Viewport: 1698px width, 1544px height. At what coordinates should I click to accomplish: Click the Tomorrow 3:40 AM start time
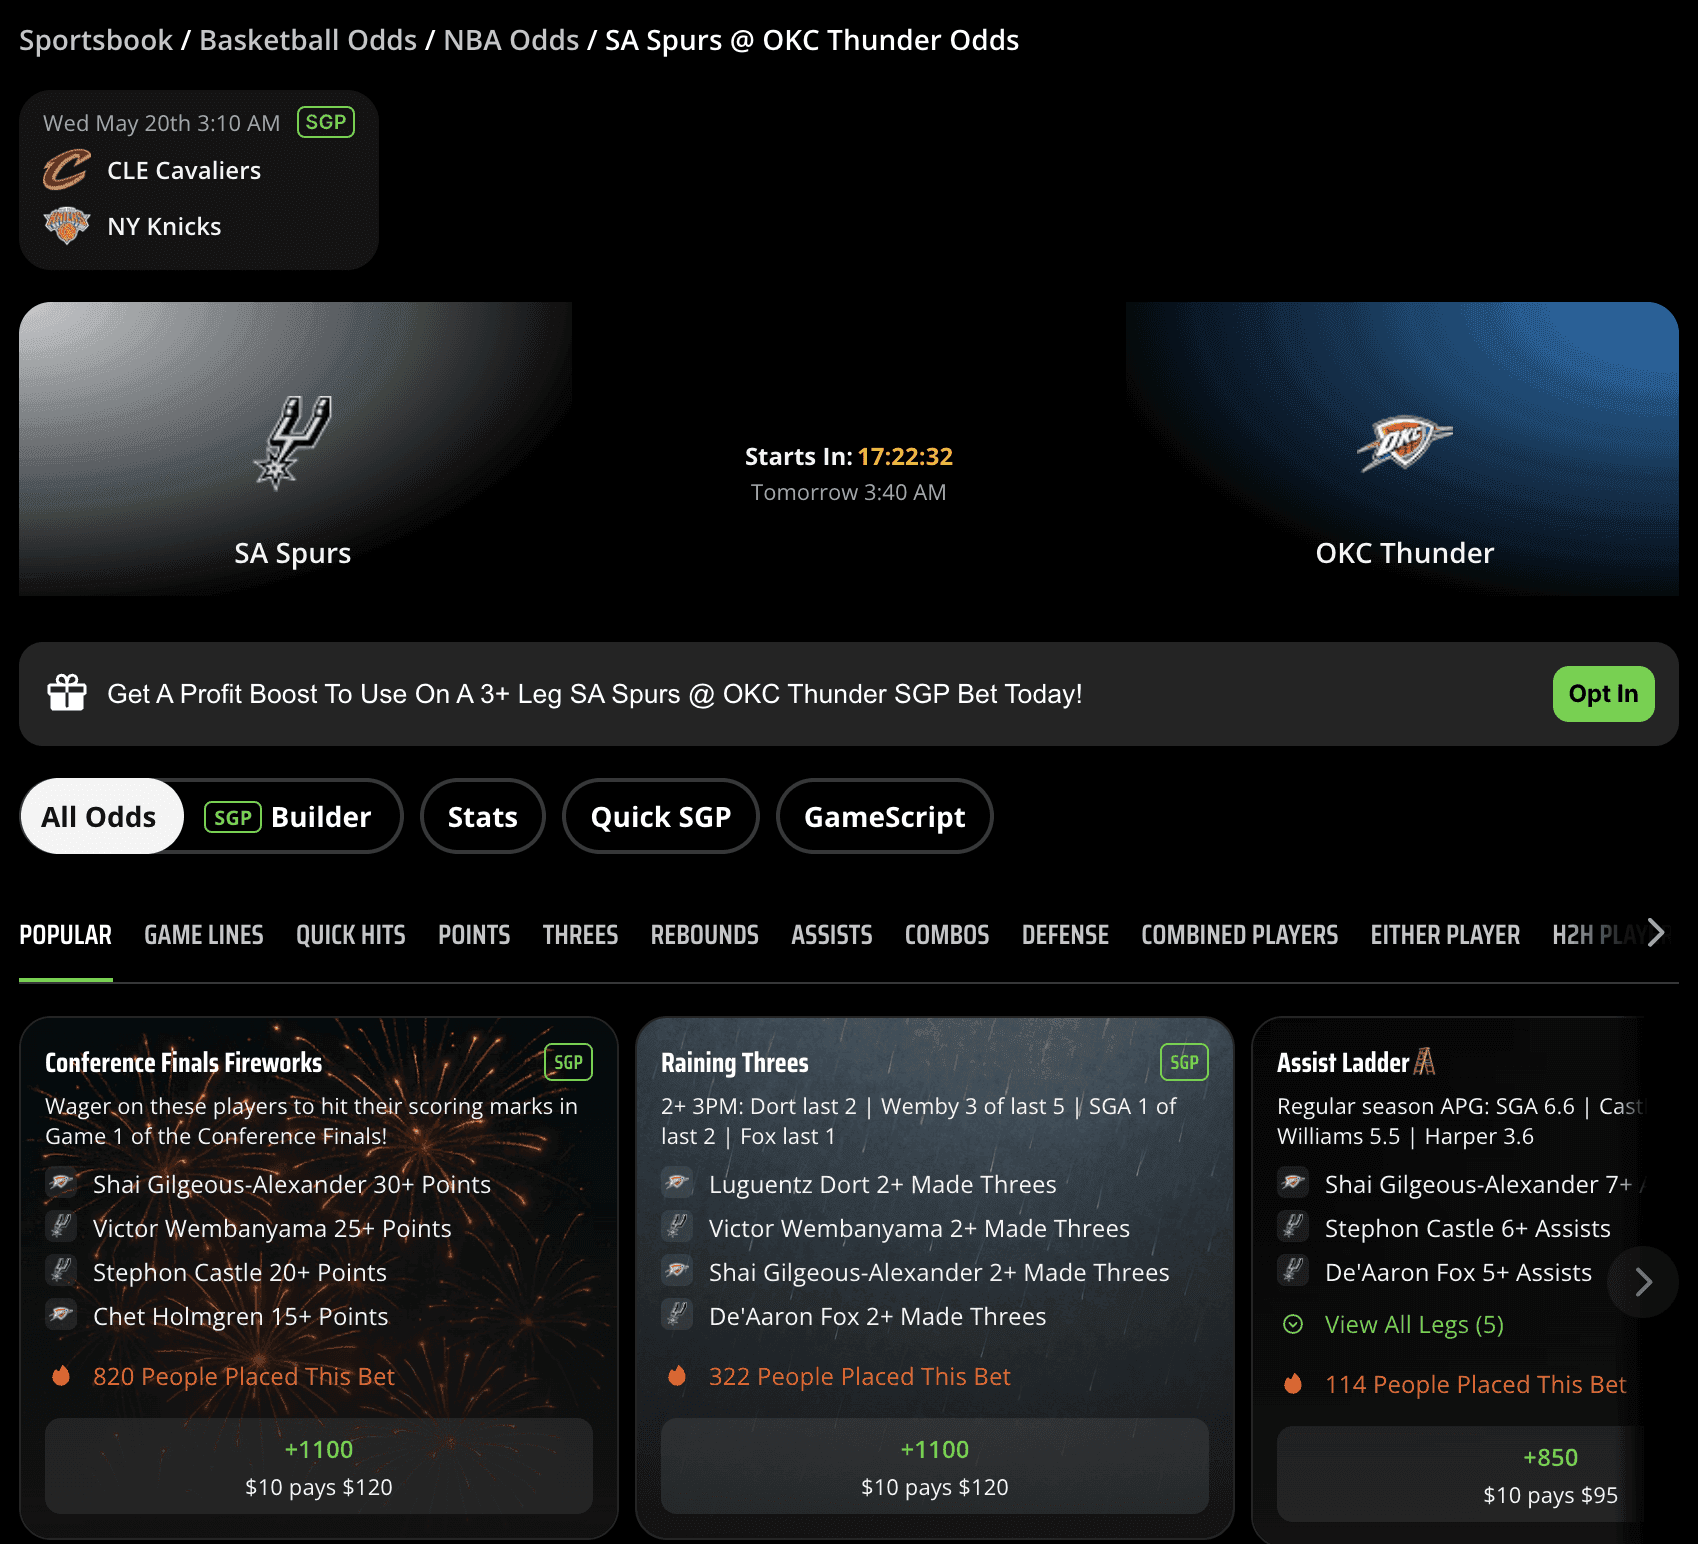[x=849, y=492]
